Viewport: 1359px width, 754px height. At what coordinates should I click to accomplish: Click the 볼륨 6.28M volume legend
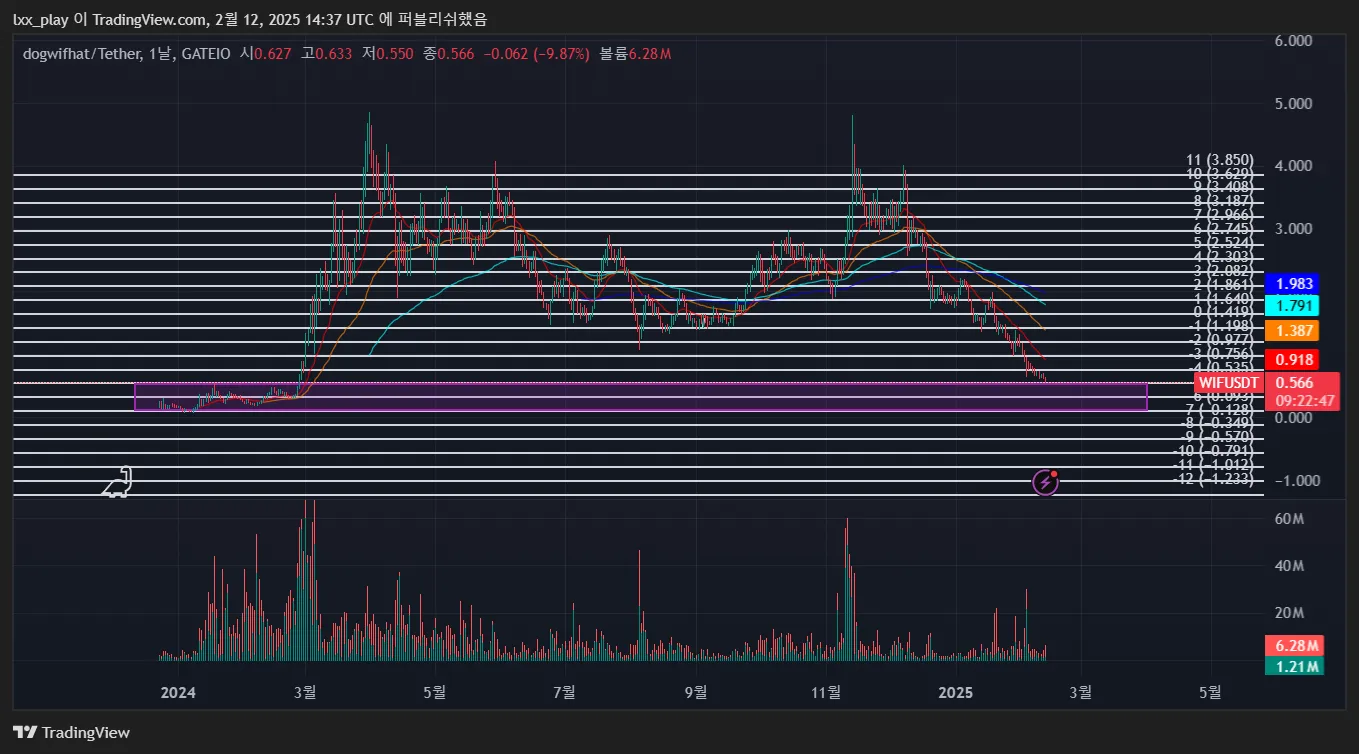point(635,53)
